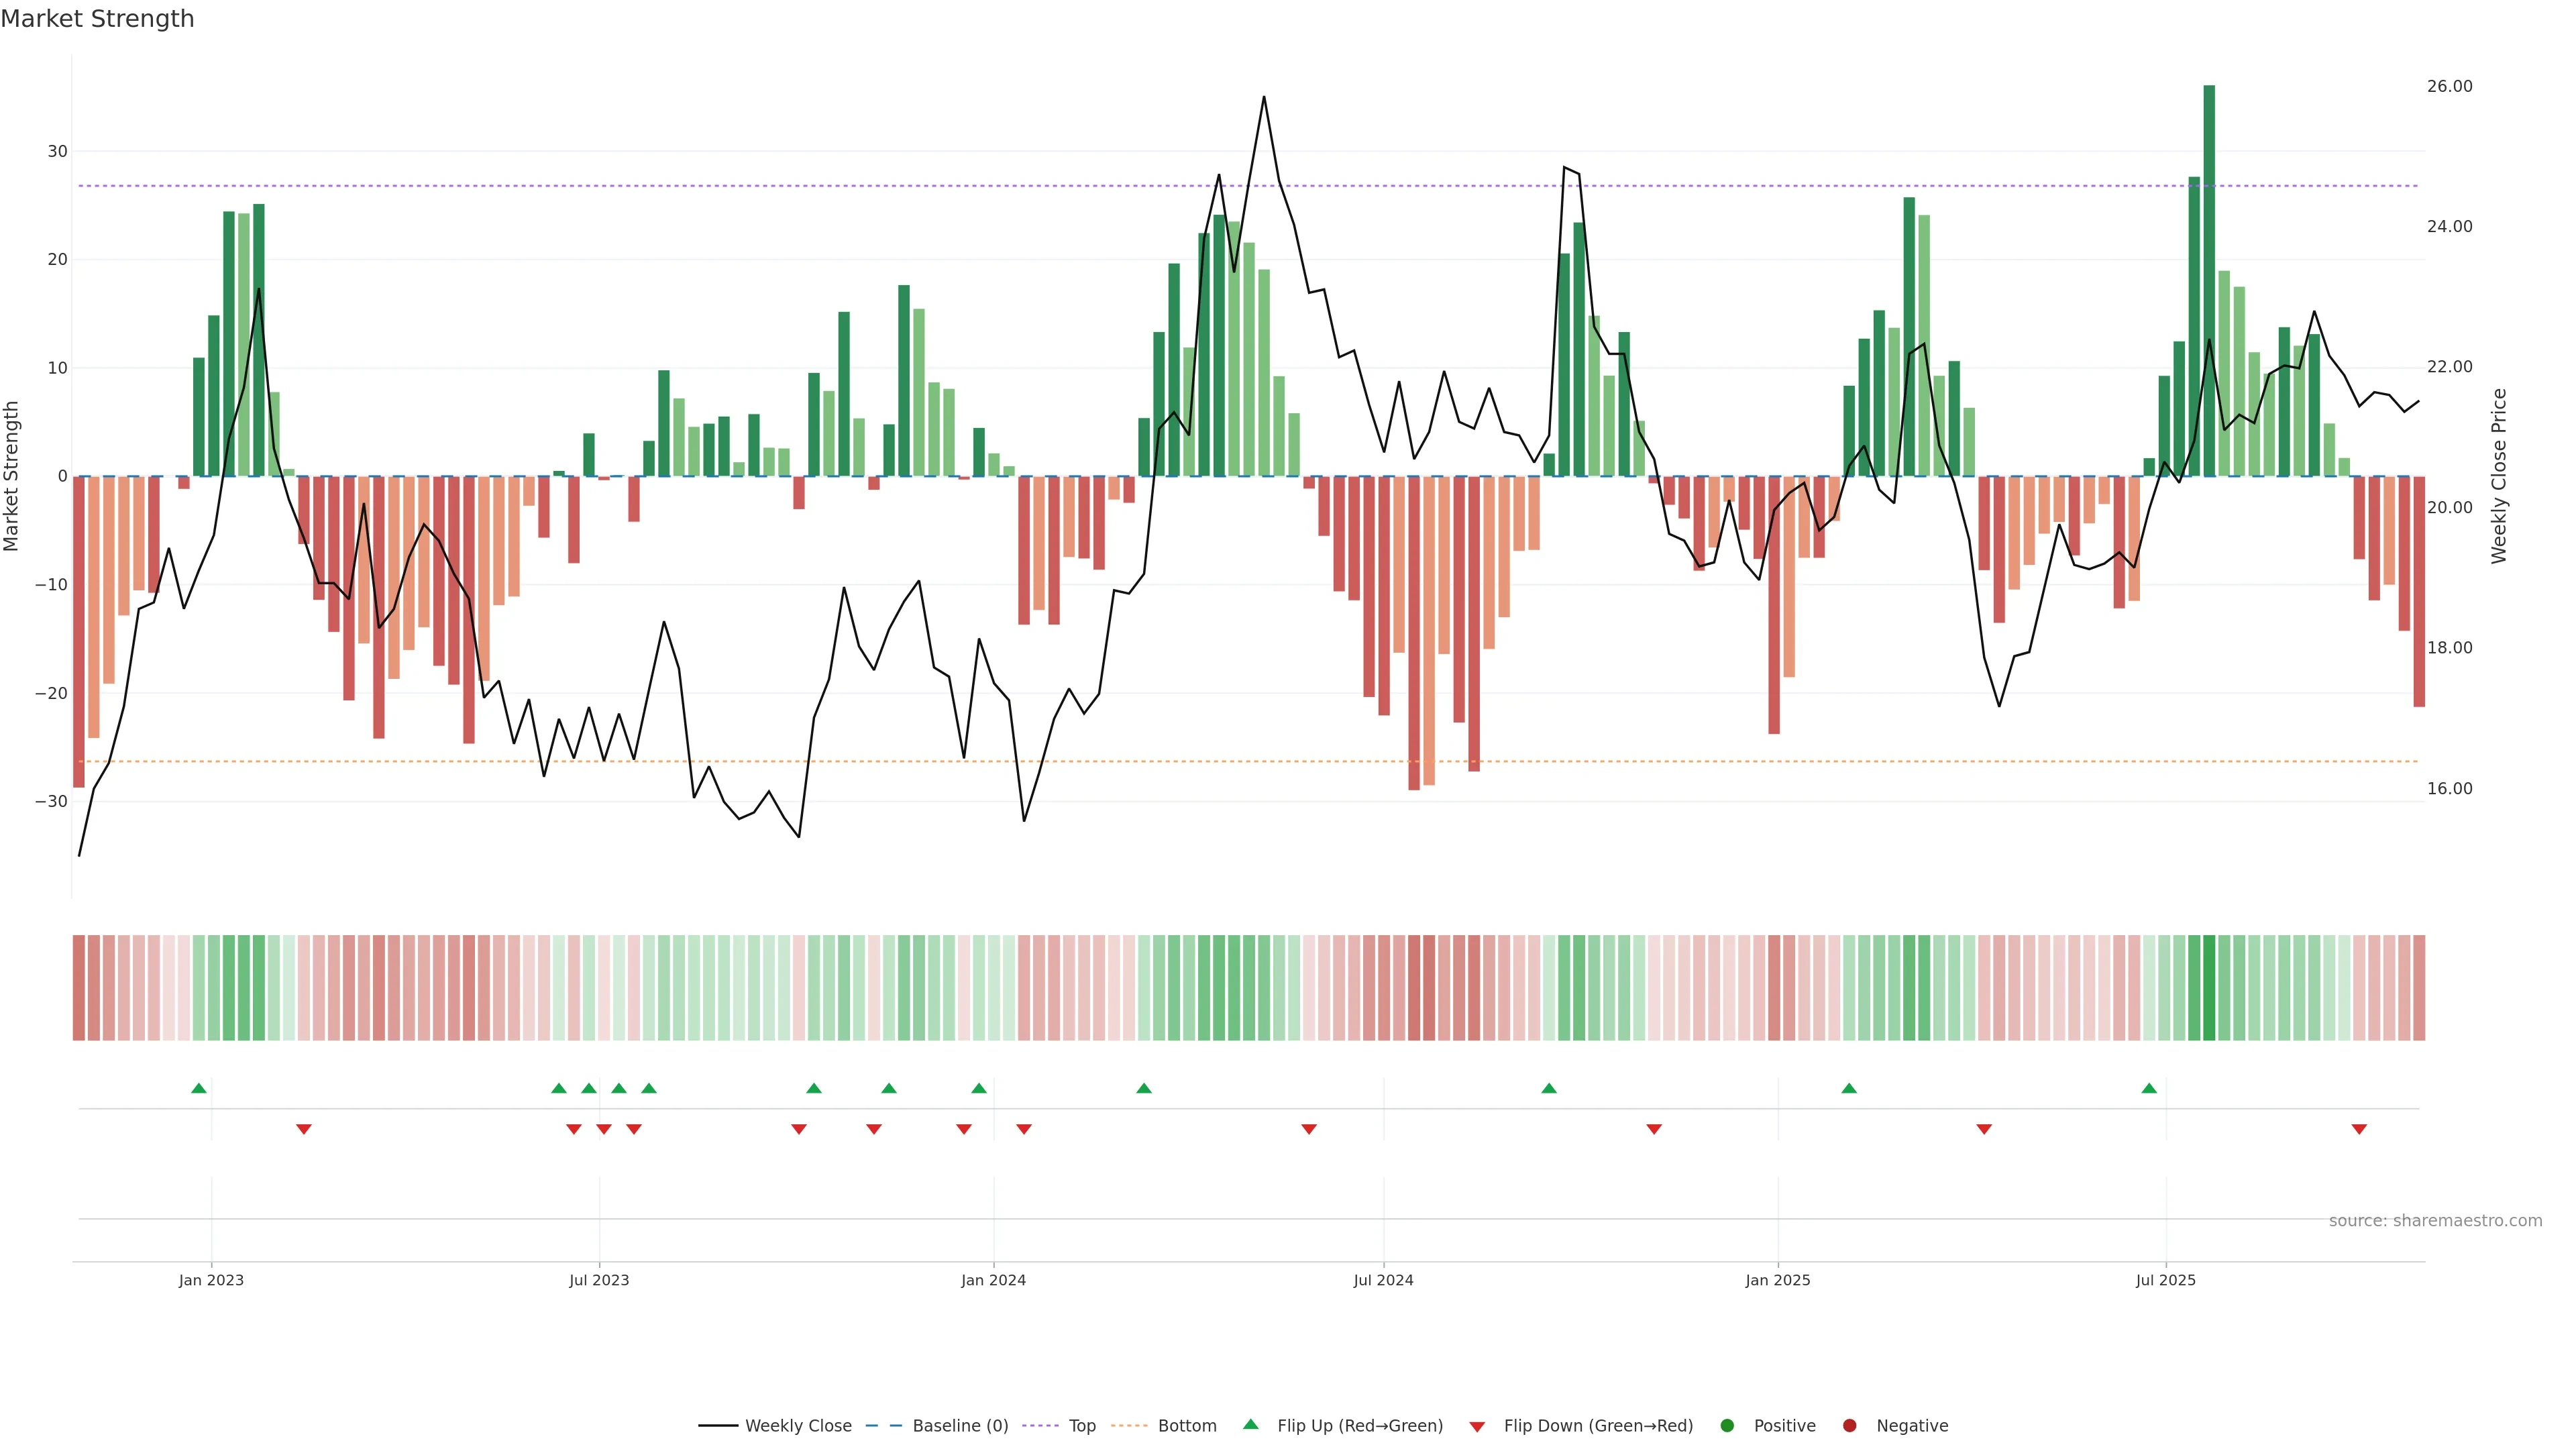Click the Market Strength y-axis title
The image size is (2576, 1449).
pyautogui.click(x=12, y=476)
